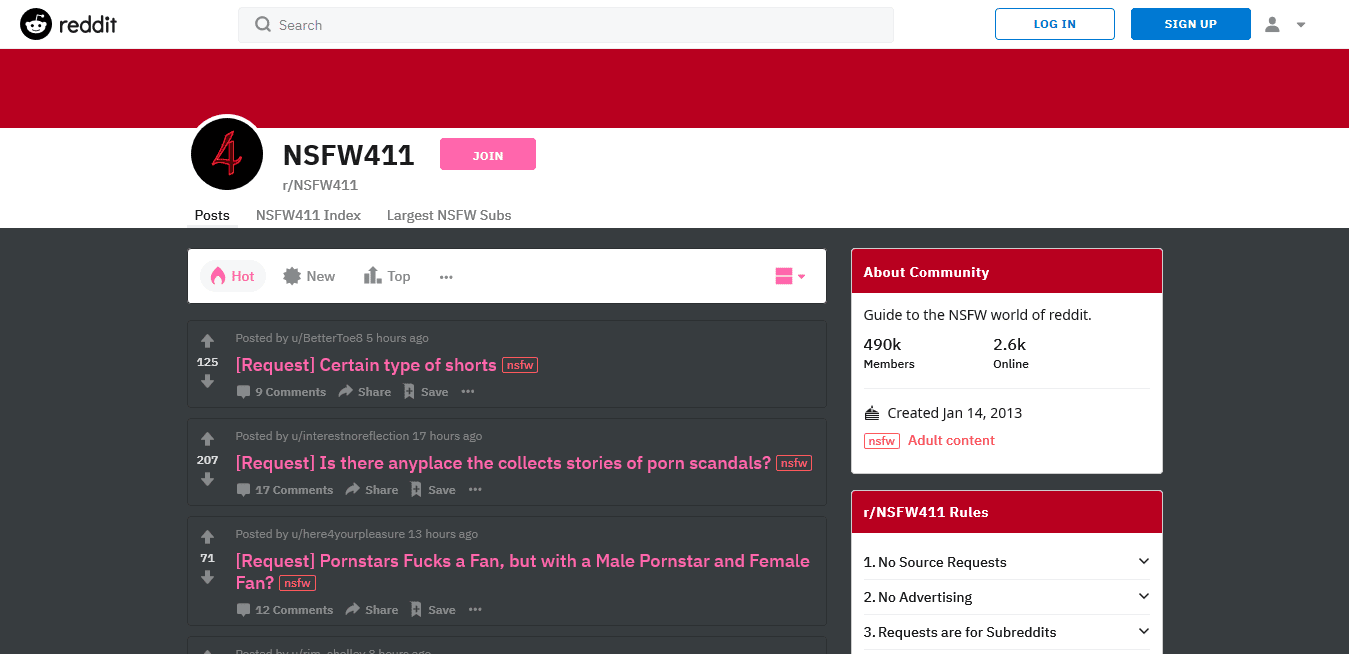Viewport: 1349px width, 654px height.
Task: Click the 'Created Jan 14, 2013' text
Action: click(x=954, y=413)
